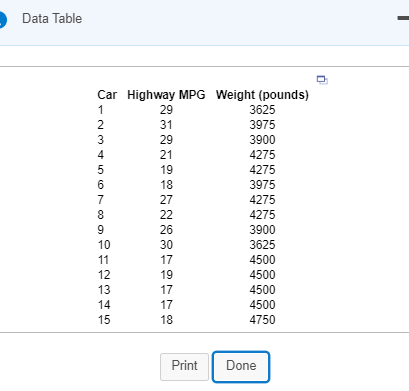Click the MPG value 19 for car 12
409x391 pixels.
166,275
